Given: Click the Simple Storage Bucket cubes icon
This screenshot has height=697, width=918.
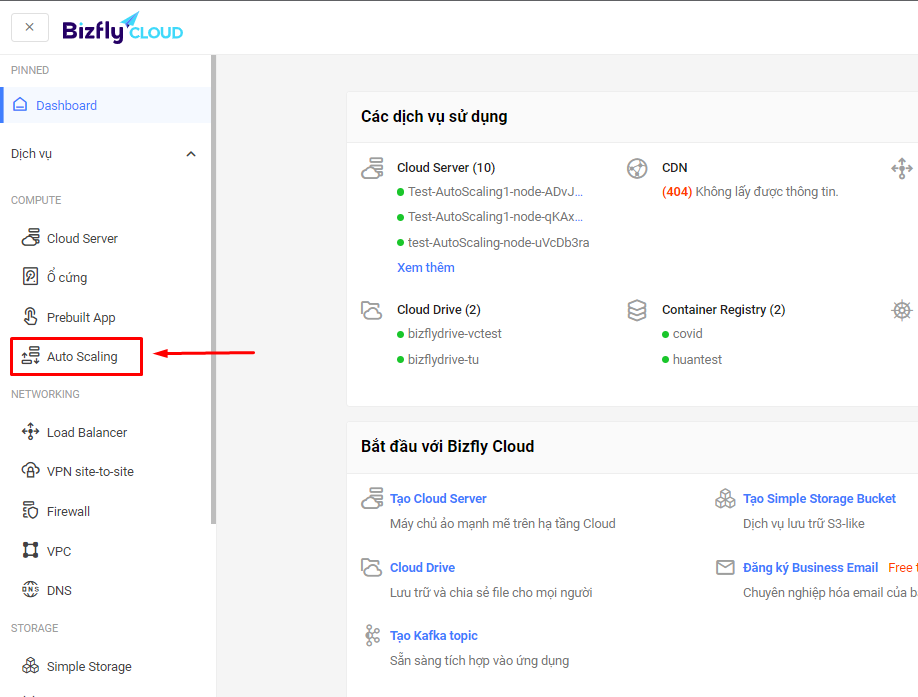Looking at the screenshot, I should point(725,499).
